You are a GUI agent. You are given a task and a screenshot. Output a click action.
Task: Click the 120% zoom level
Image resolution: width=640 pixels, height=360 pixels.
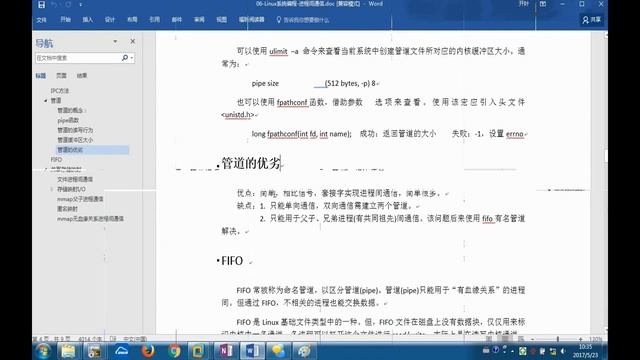596,339
